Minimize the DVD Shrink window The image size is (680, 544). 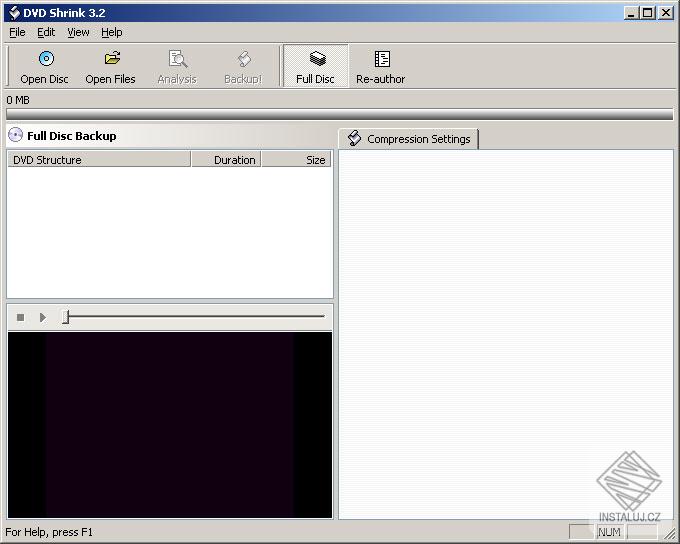pos(631,13)
